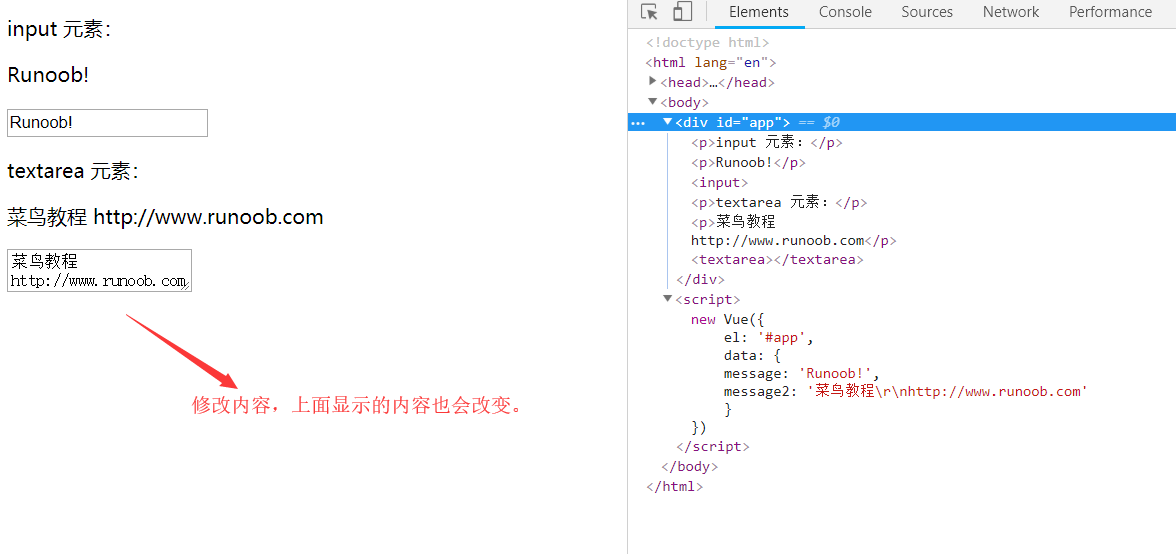Viewport: 1176px width, 554px height.
Task: Click the closing </div> tag line
Action: [700, 279]
